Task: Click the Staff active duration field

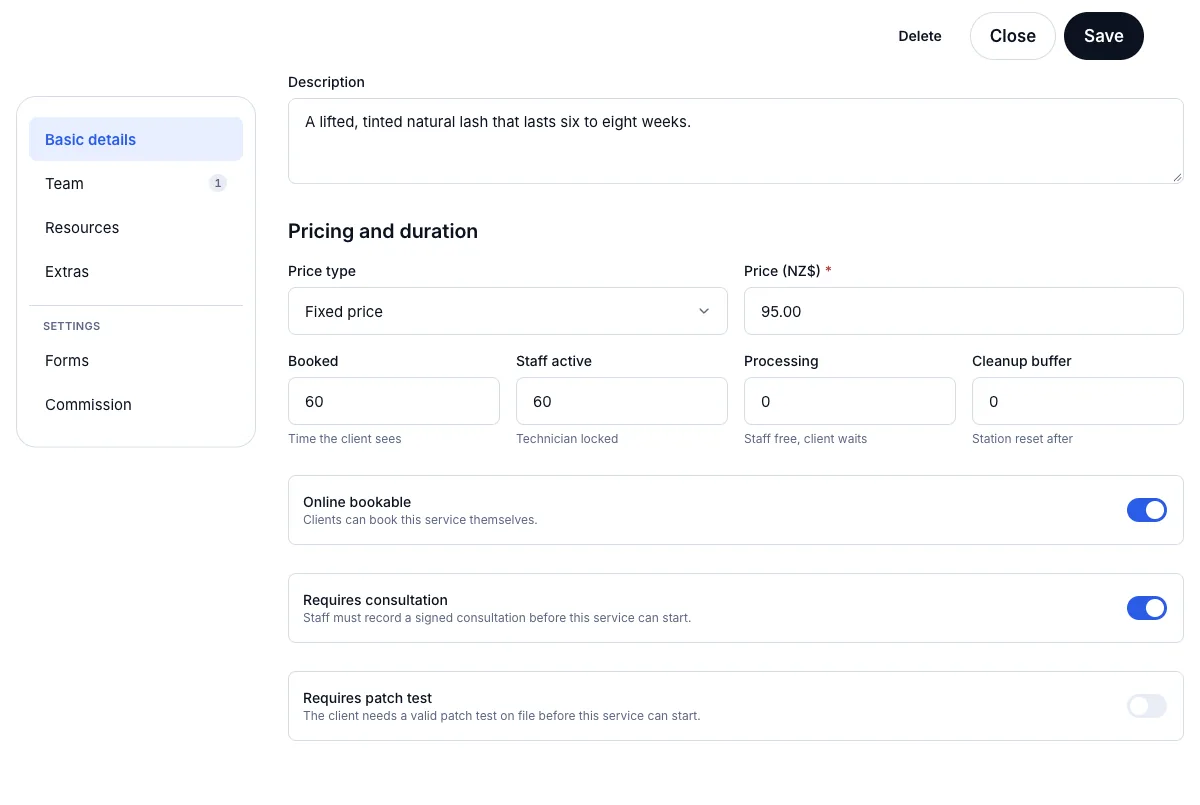Action: coord(621,401)
